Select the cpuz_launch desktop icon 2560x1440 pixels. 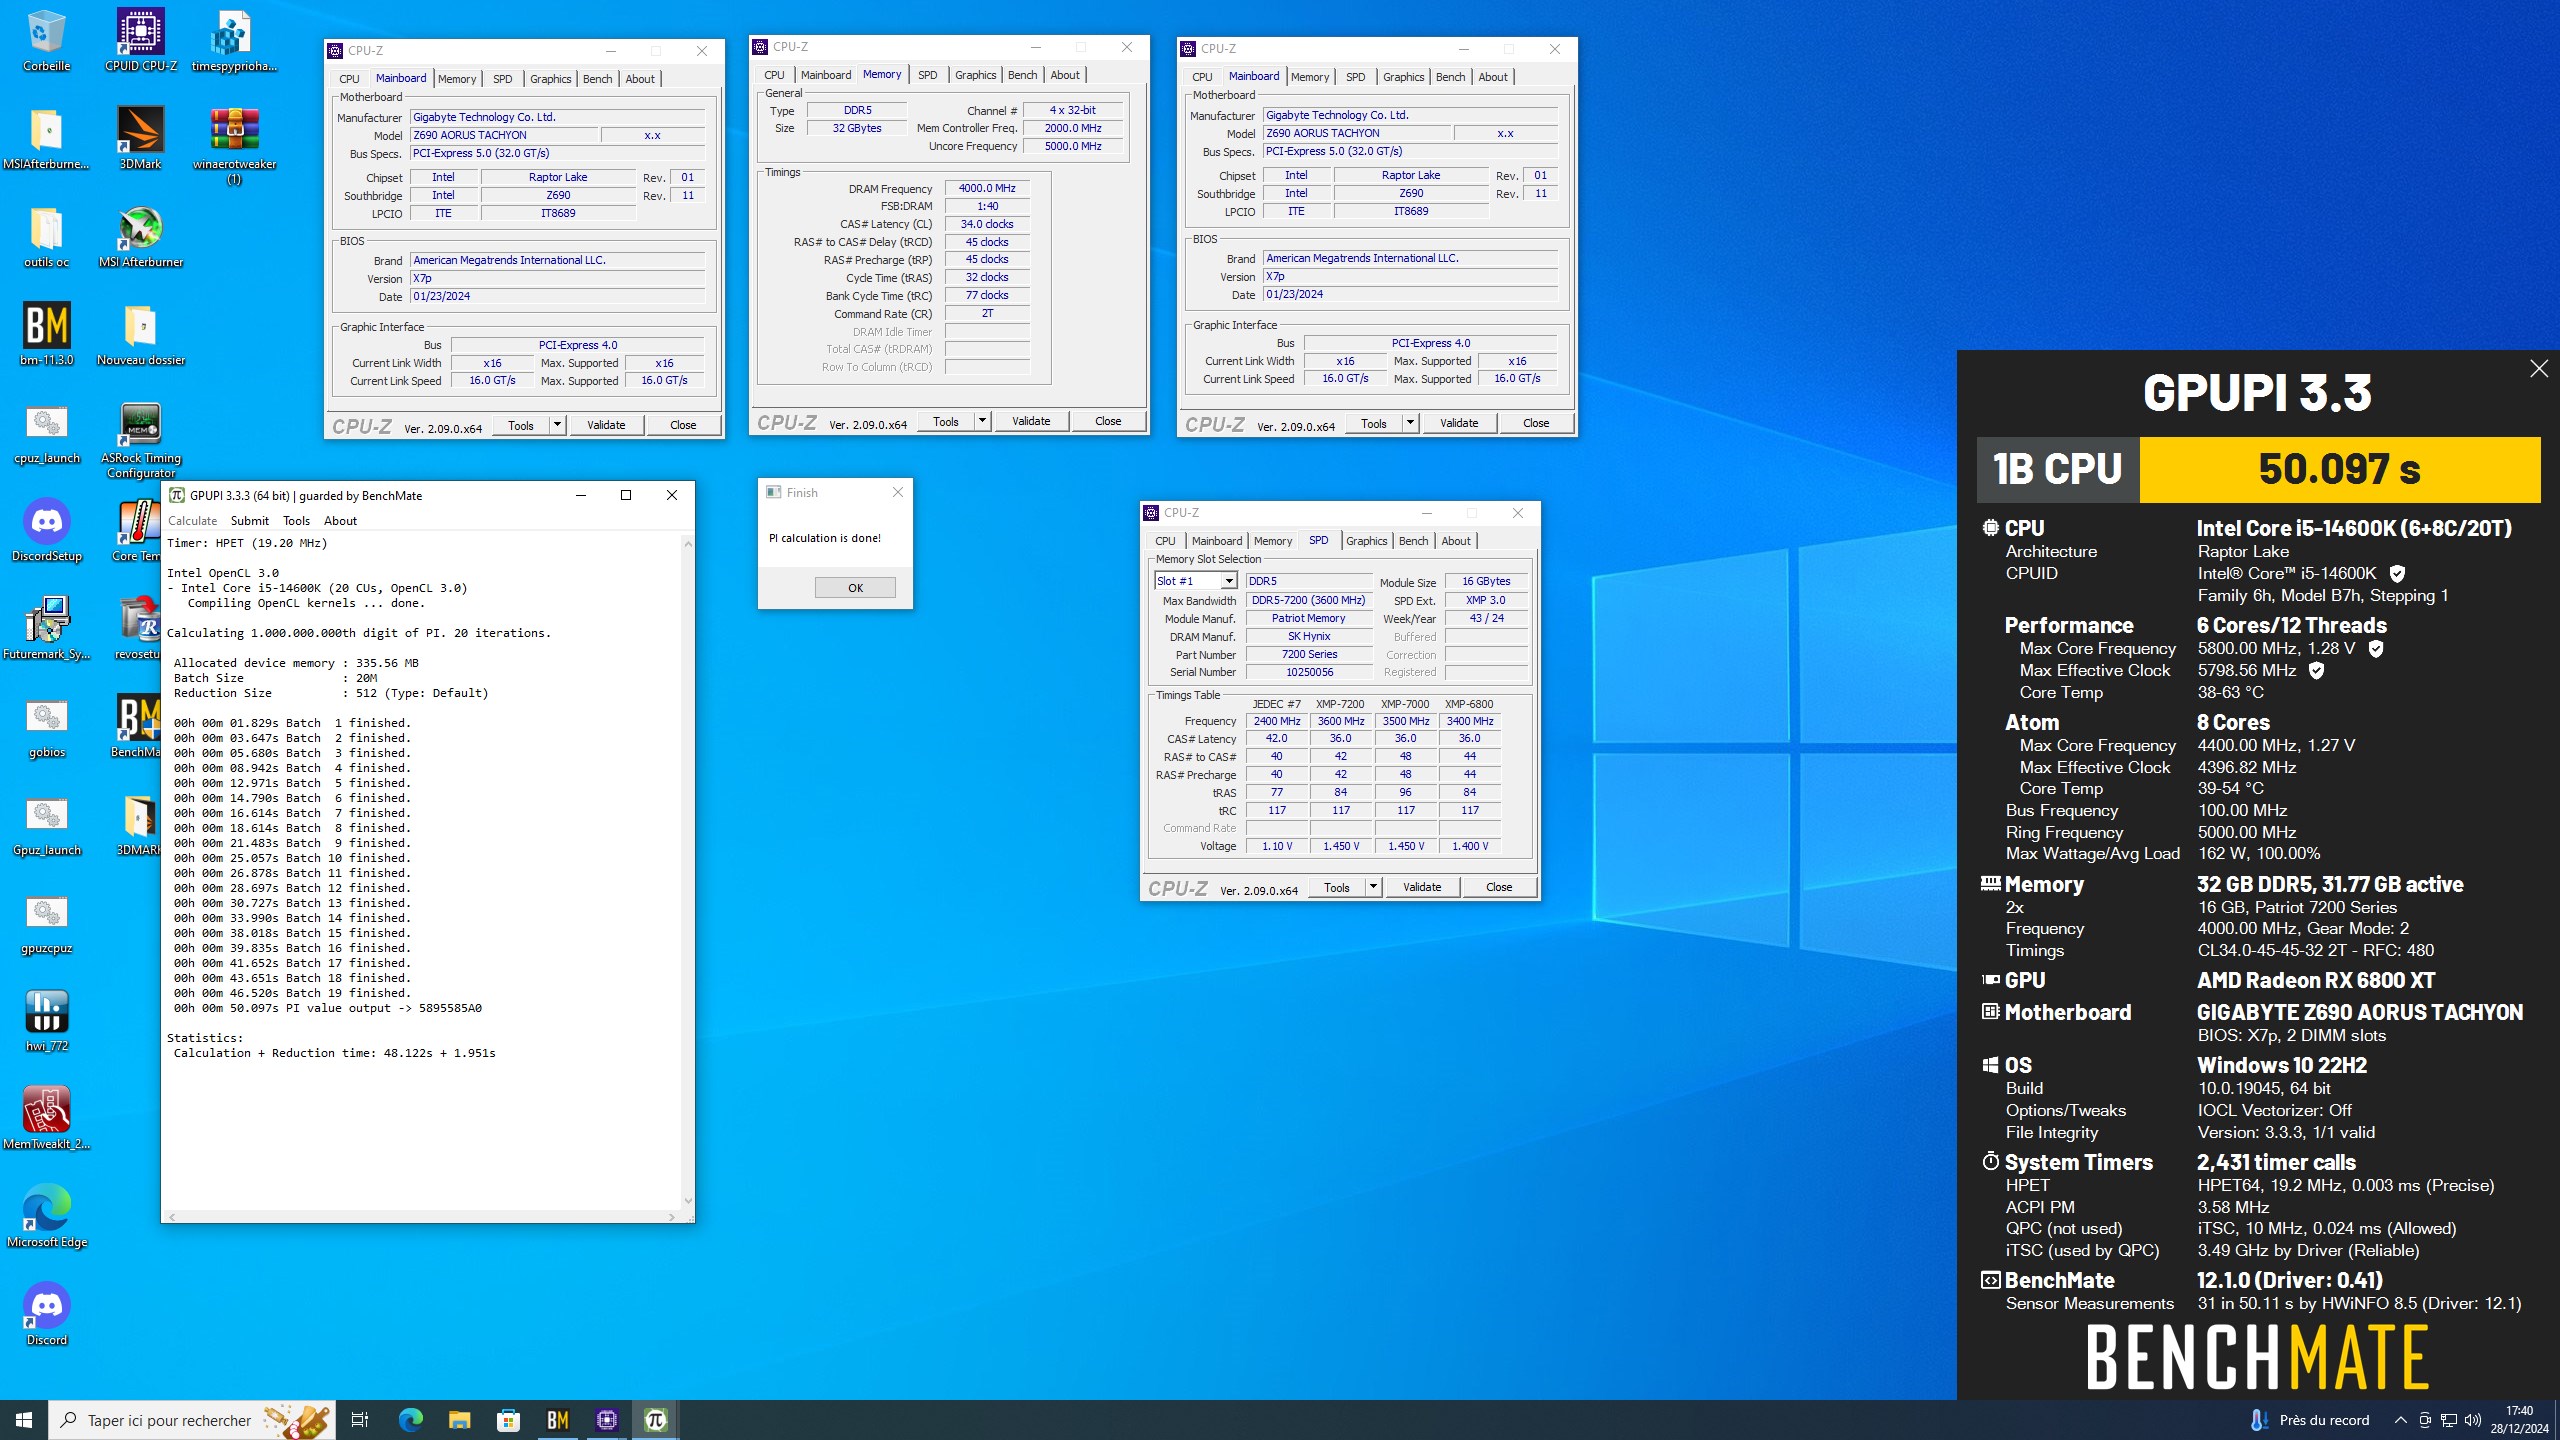(46, 433)
